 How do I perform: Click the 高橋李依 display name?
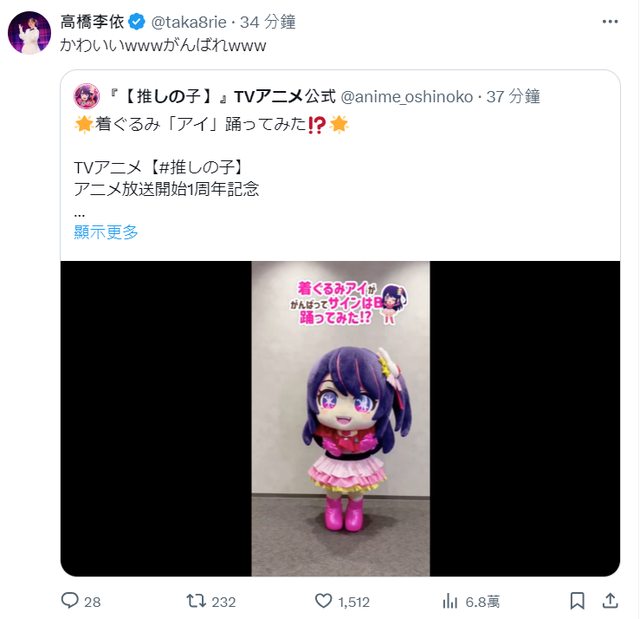point(93,22)
